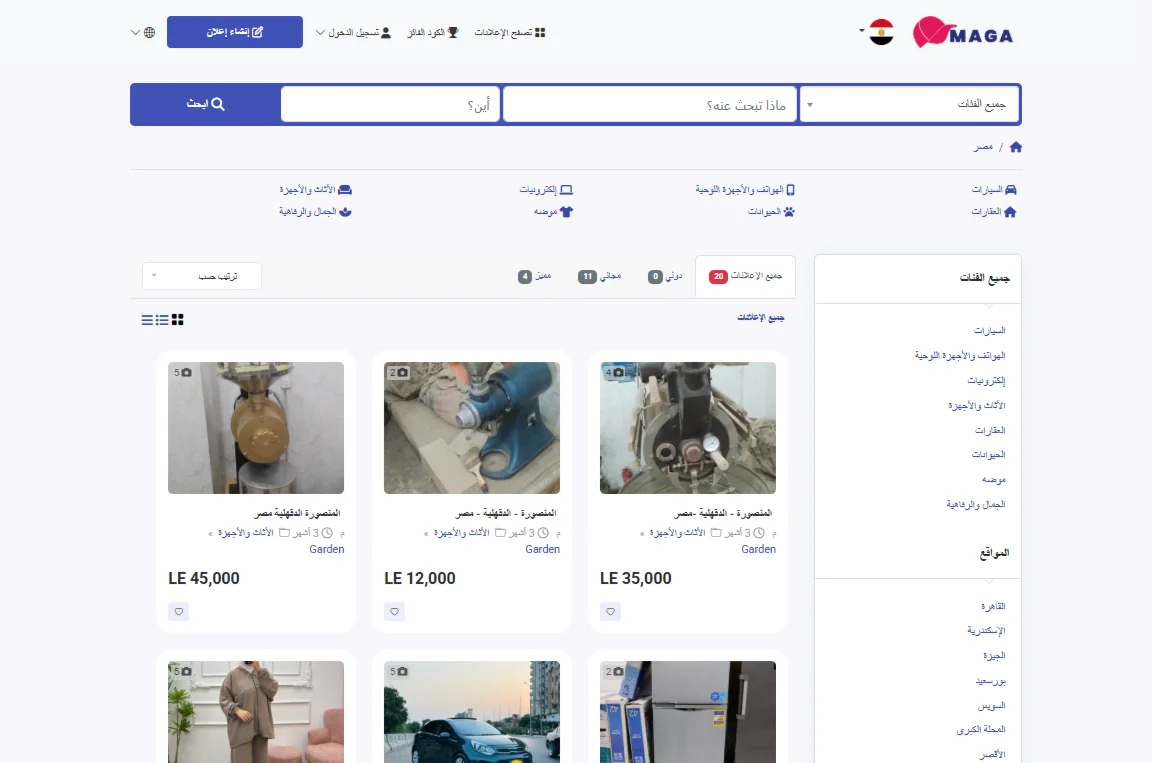Click the home icon in the breadcrumb
This screenshot has width=1152, height=763.
pos(1016,147)
